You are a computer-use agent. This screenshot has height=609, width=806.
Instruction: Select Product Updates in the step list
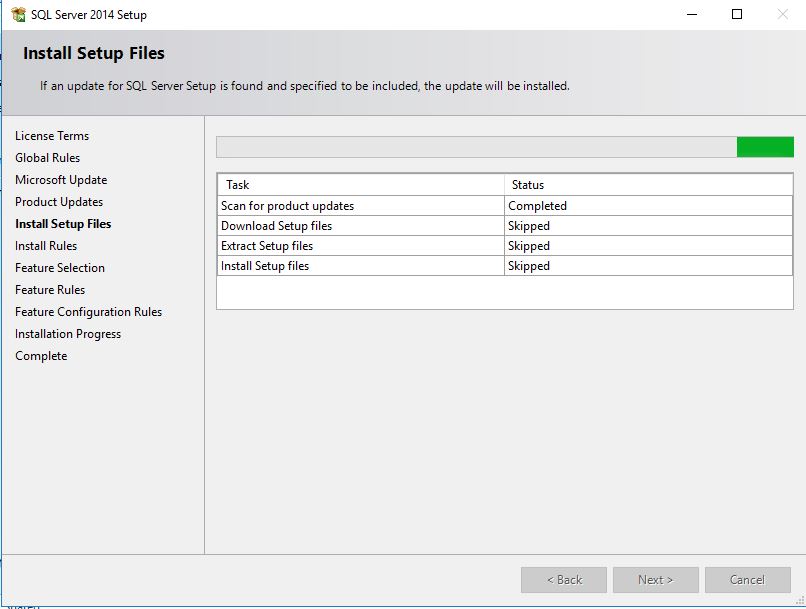tap(59, 202)
